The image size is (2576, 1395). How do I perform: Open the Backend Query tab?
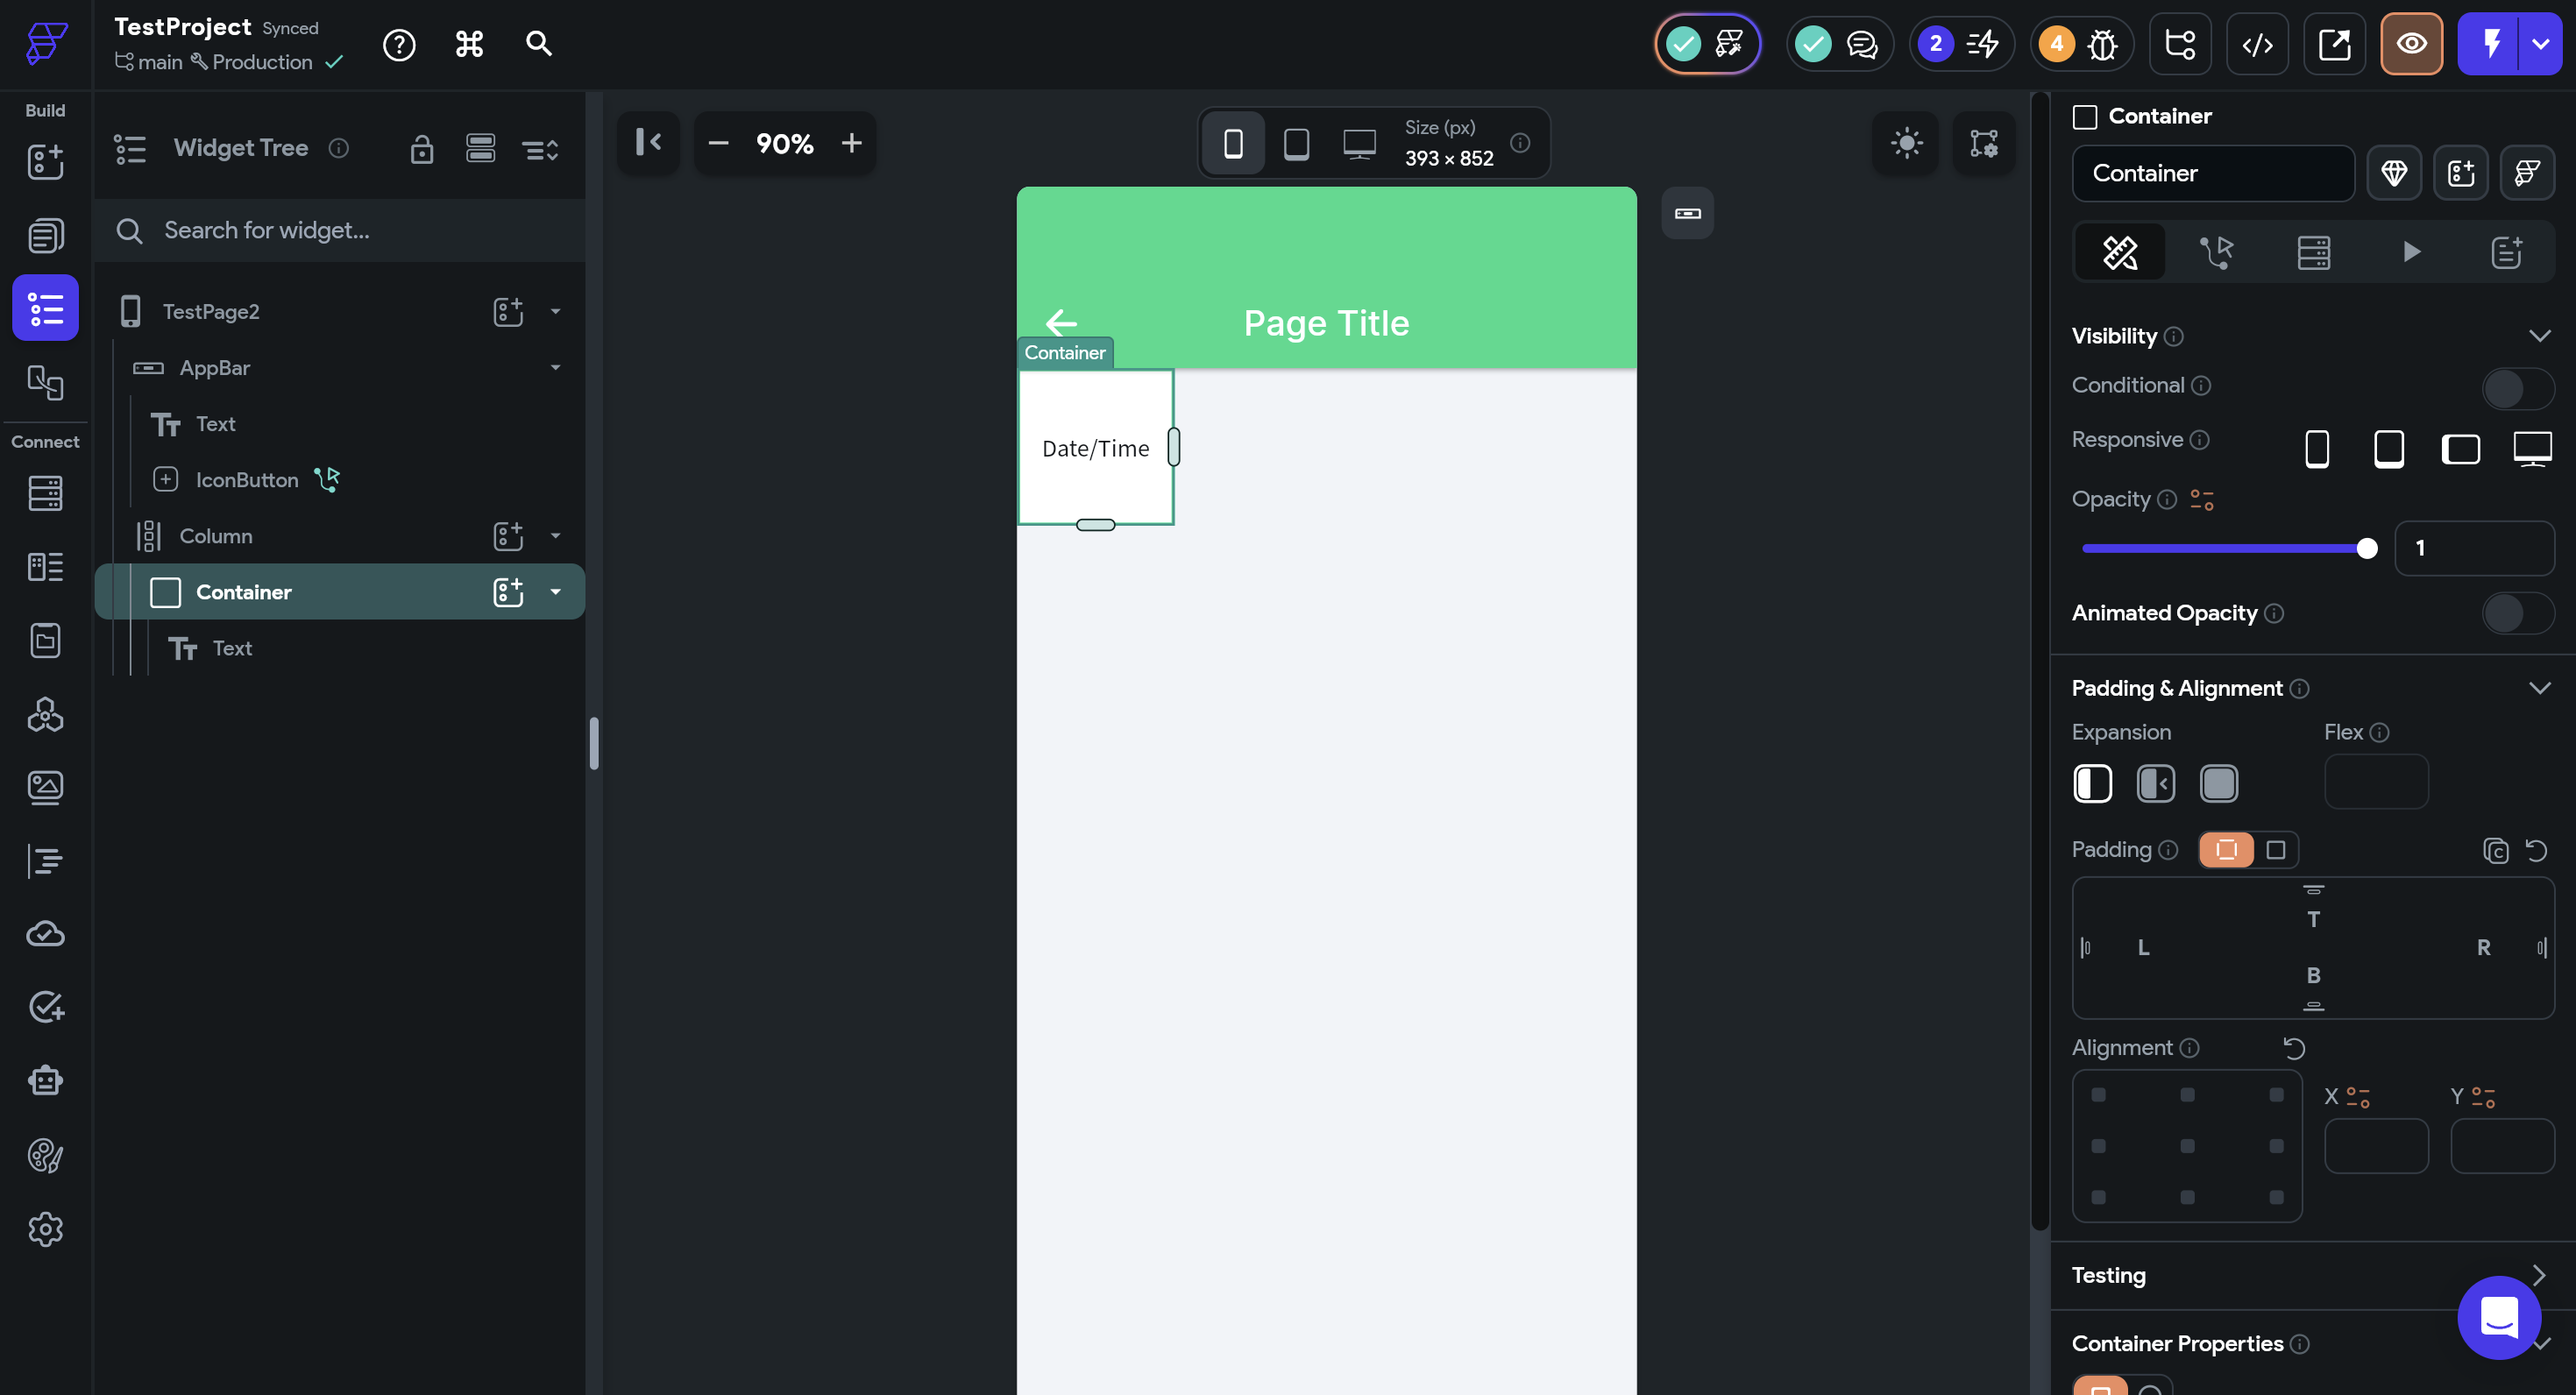click(x=2313, y=251)
